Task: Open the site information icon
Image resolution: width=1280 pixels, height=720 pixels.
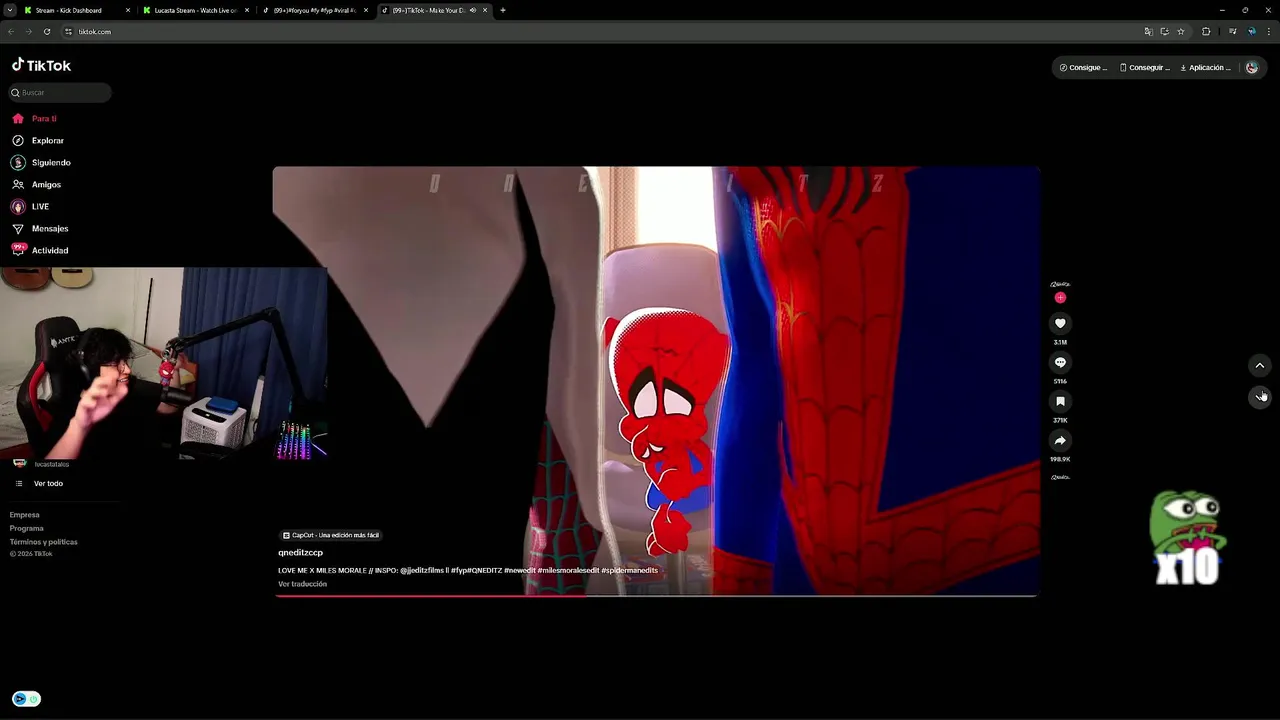Action: point(68,32)
